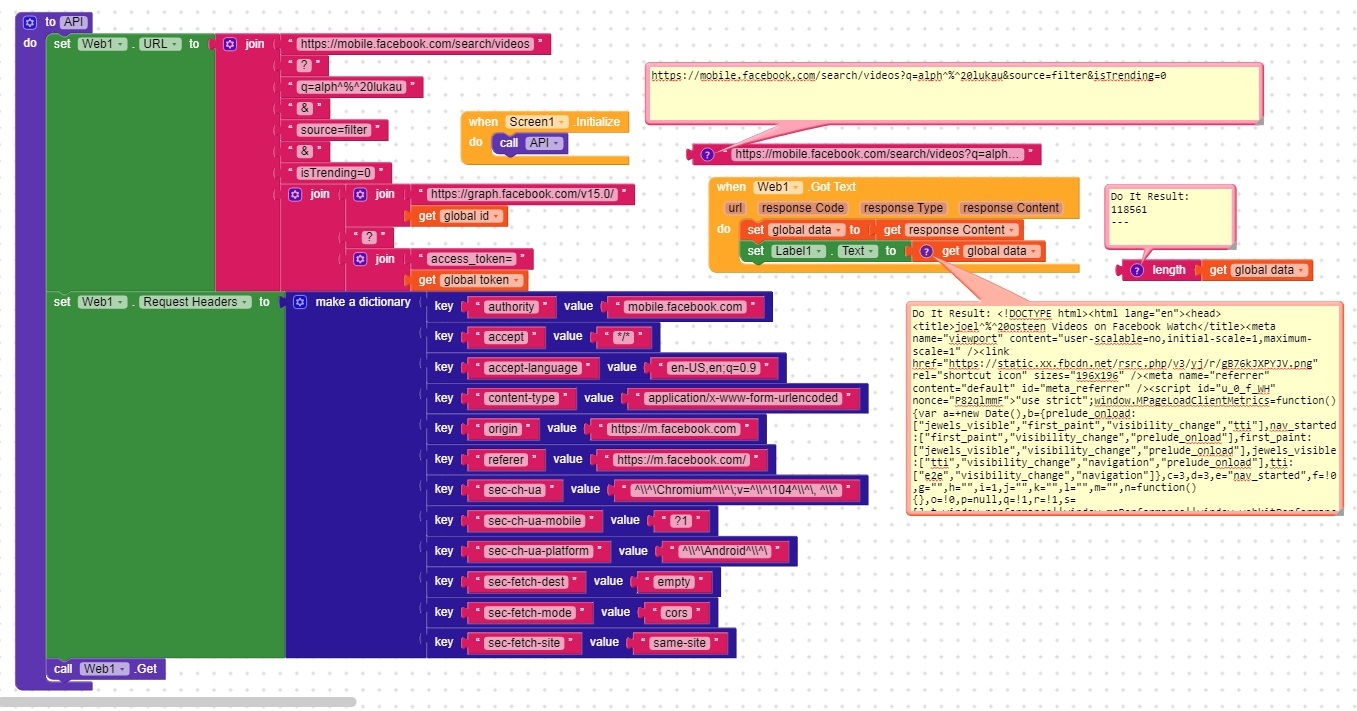Click the horizontal scrollbar at the bottom
Image resolution: width=1357 pixels, height=711 pixels.
(x=180, y=702)
